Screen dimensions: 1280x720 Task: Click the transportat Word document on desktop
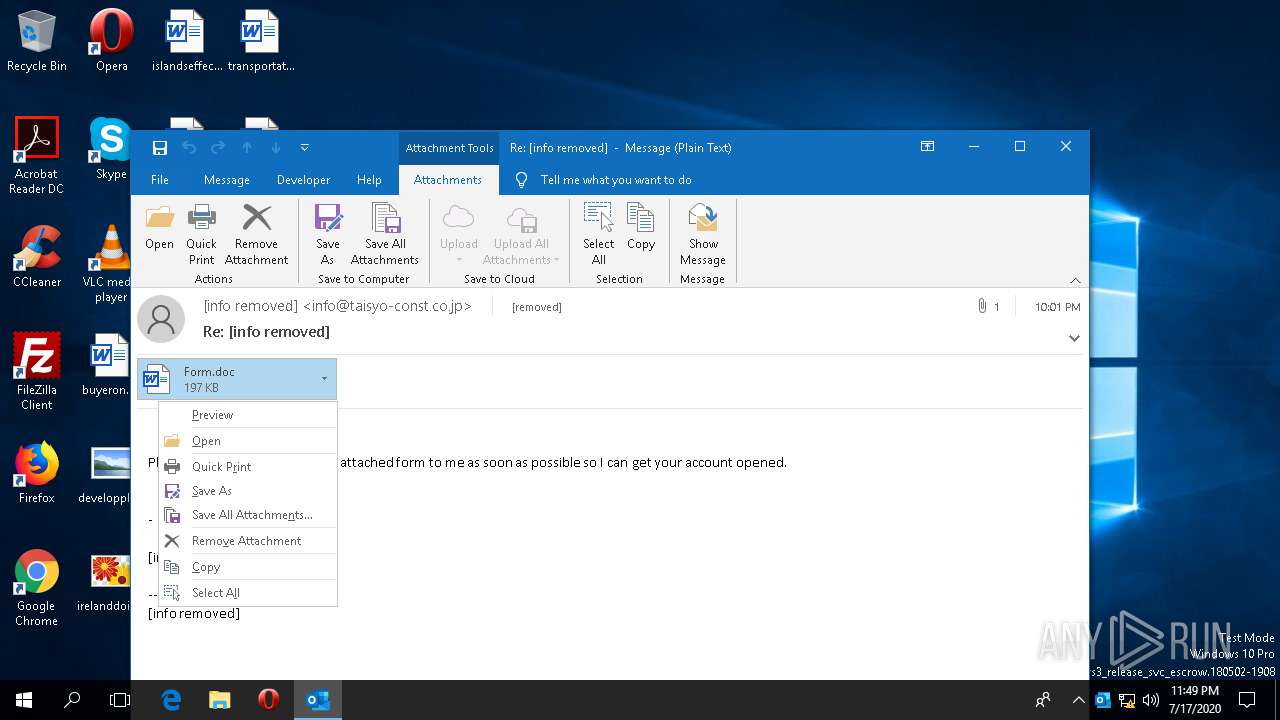click(261, 41)
